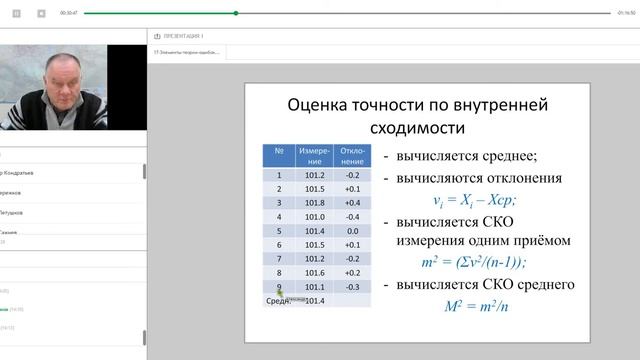Viewport: 640px width, 360px height.
Task: Click the text 'вычисляется среднее'
Action: pos(467,156)
